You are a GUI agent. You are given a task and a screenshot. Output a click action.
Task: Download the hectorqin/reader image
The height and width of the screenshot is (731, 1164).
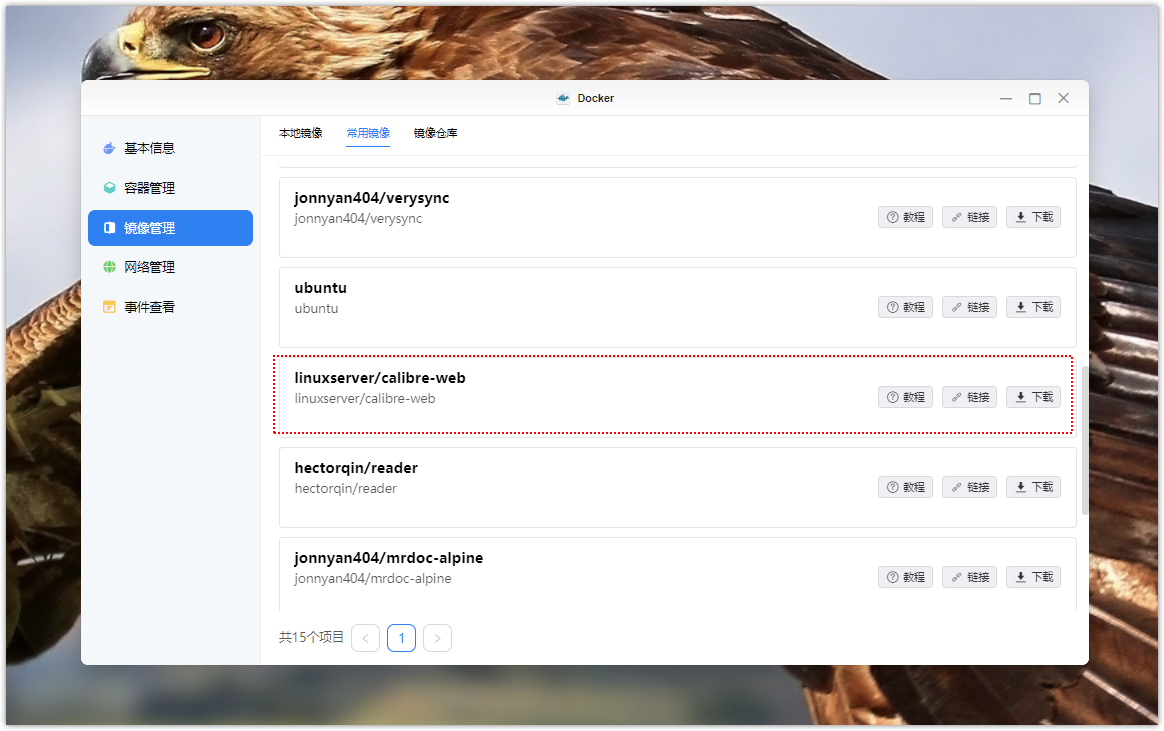1033,488
